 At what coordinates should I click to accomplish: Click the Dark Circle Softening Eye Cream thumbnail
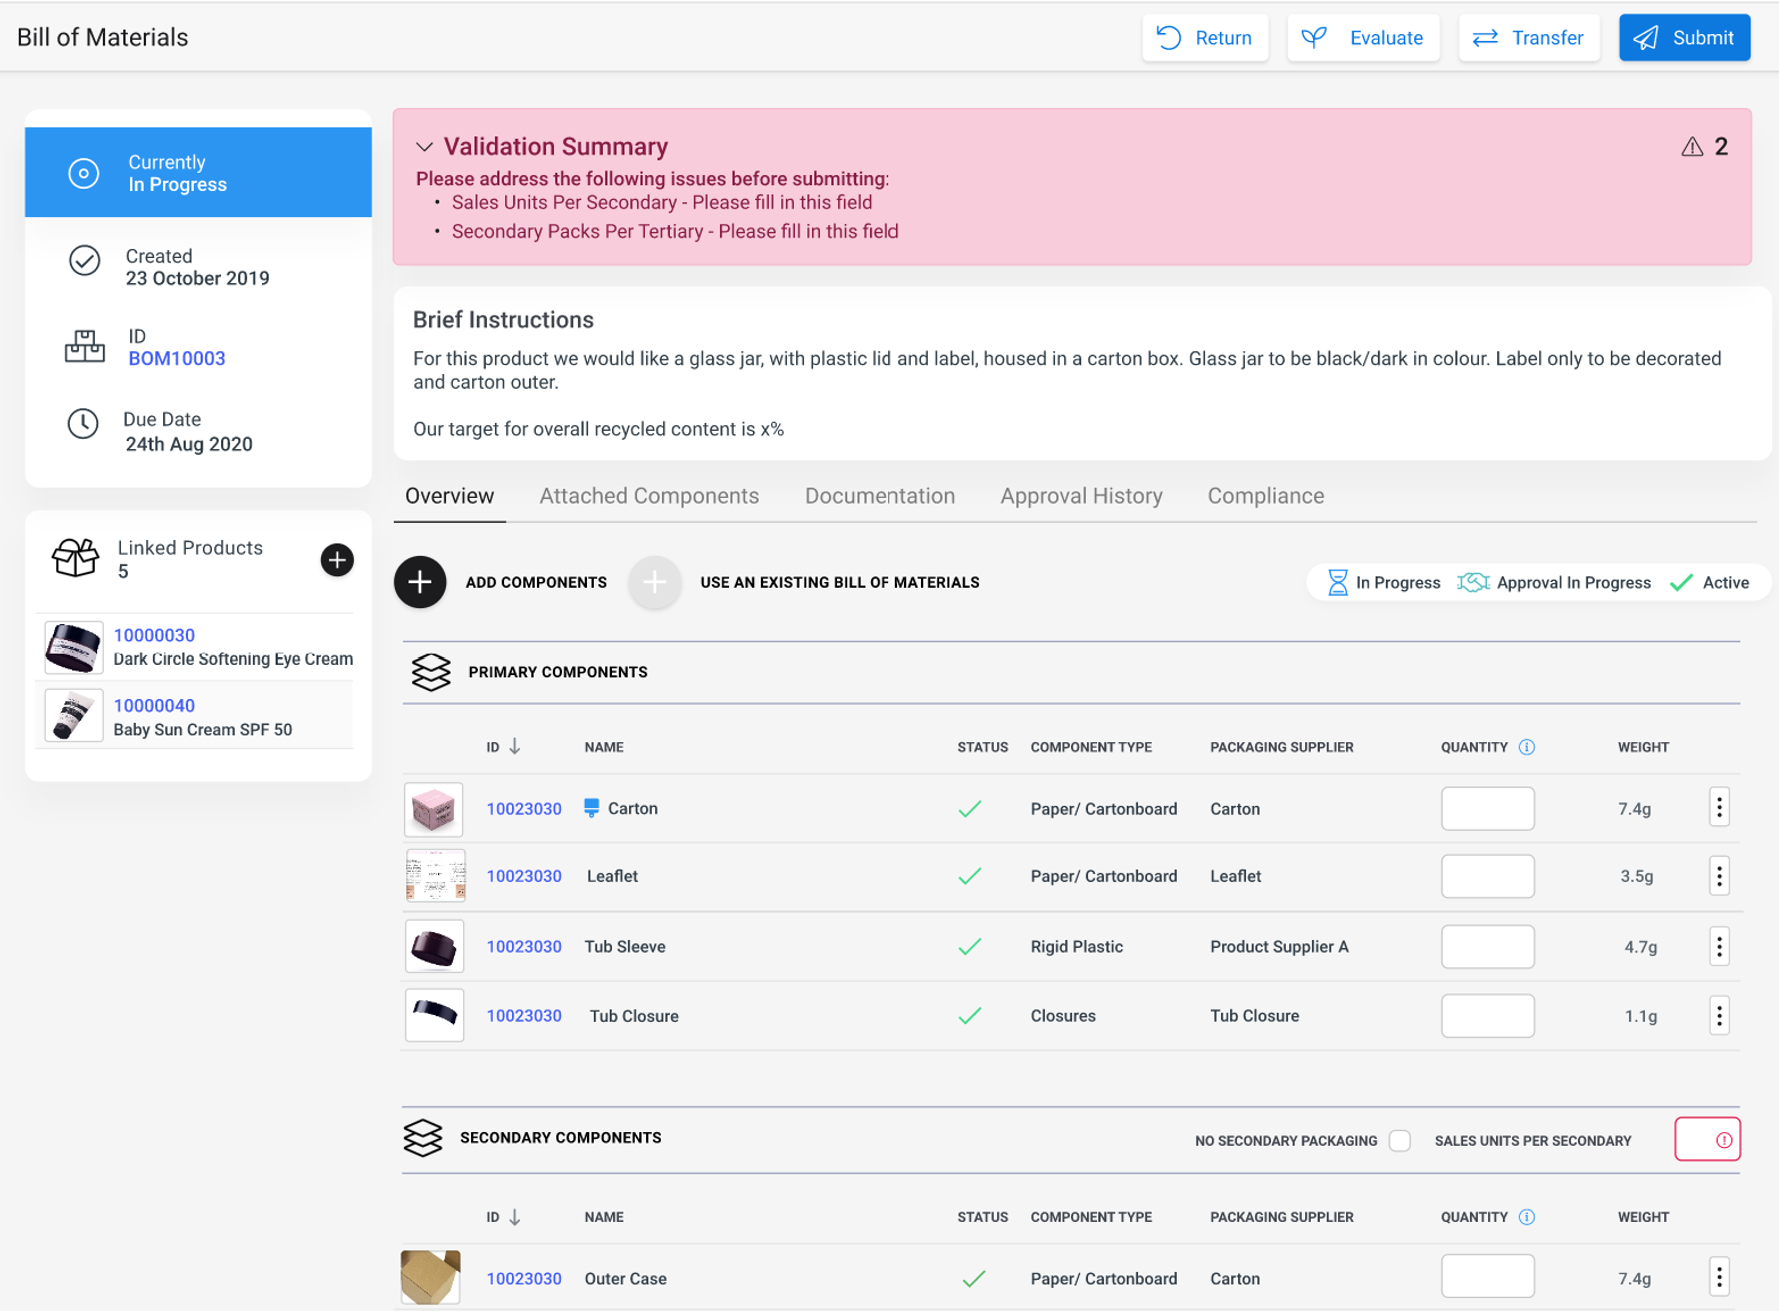[73, 647]
